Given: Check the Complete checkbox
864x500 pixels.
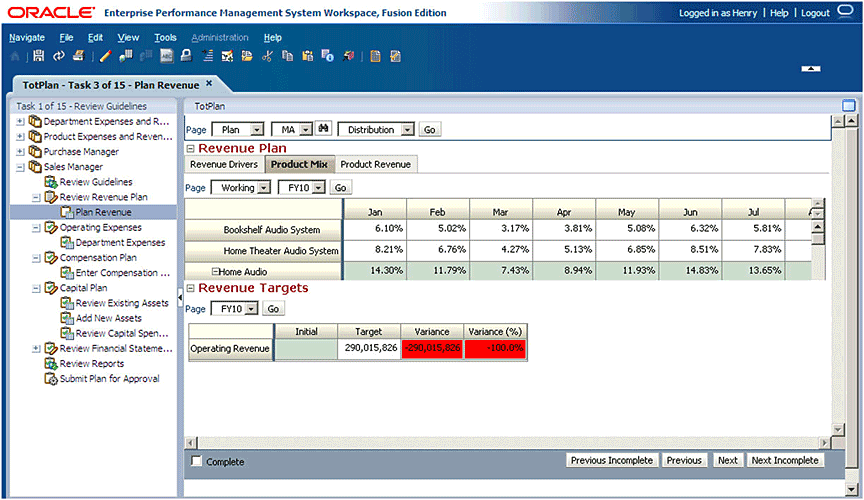Looking at the screenshot, I should click(x=196, y=462).
